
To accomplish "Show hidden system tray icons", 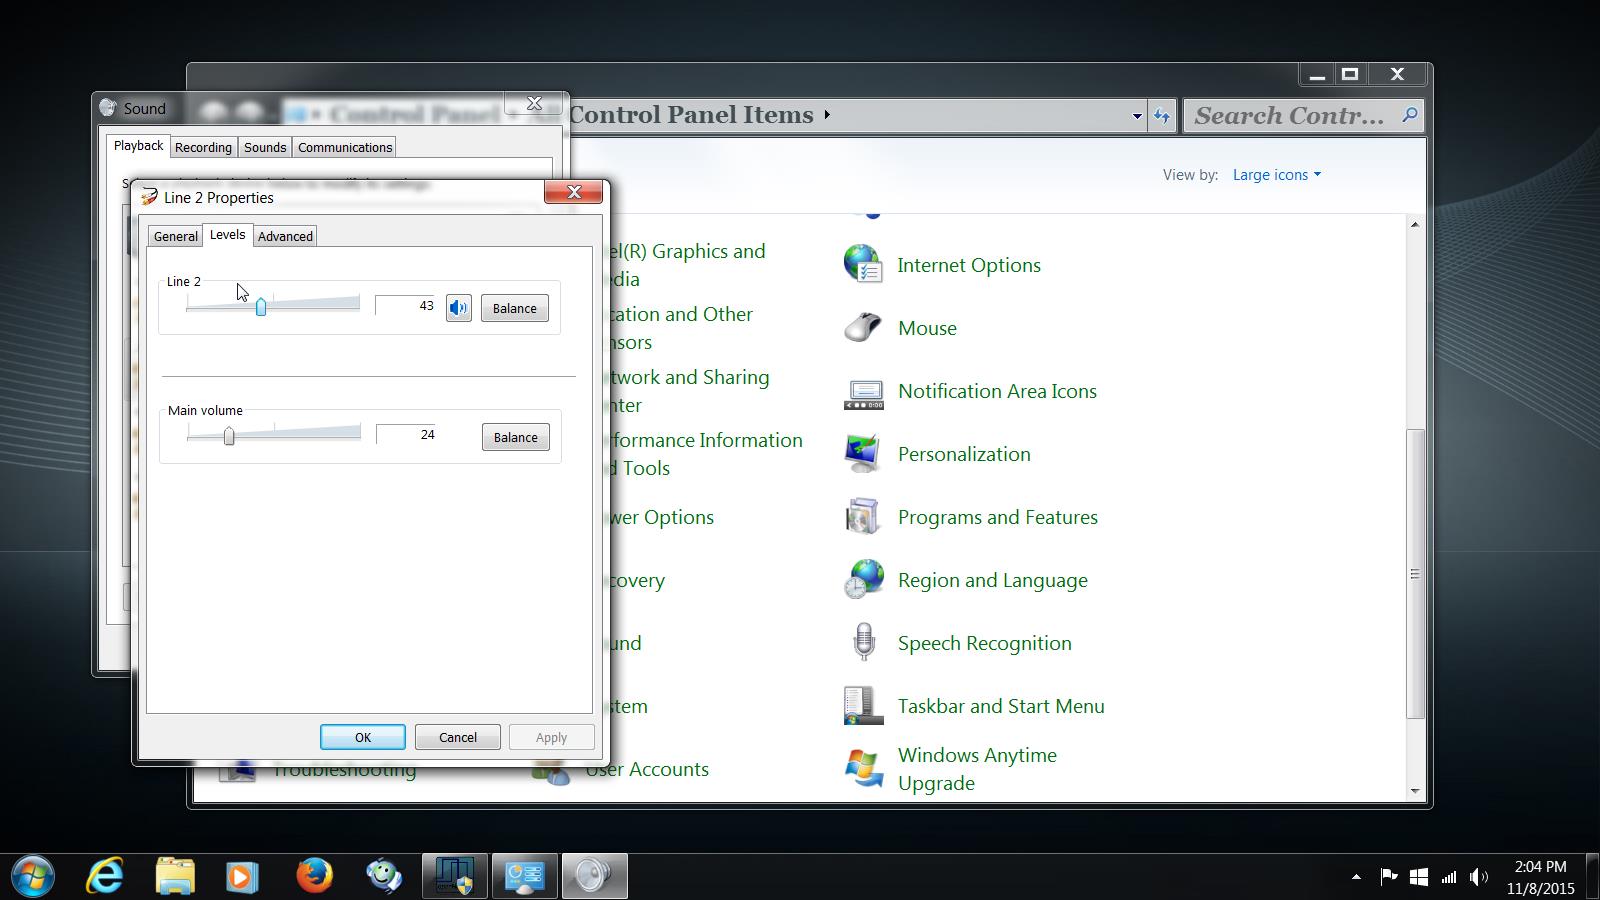I will point(1356,877).
